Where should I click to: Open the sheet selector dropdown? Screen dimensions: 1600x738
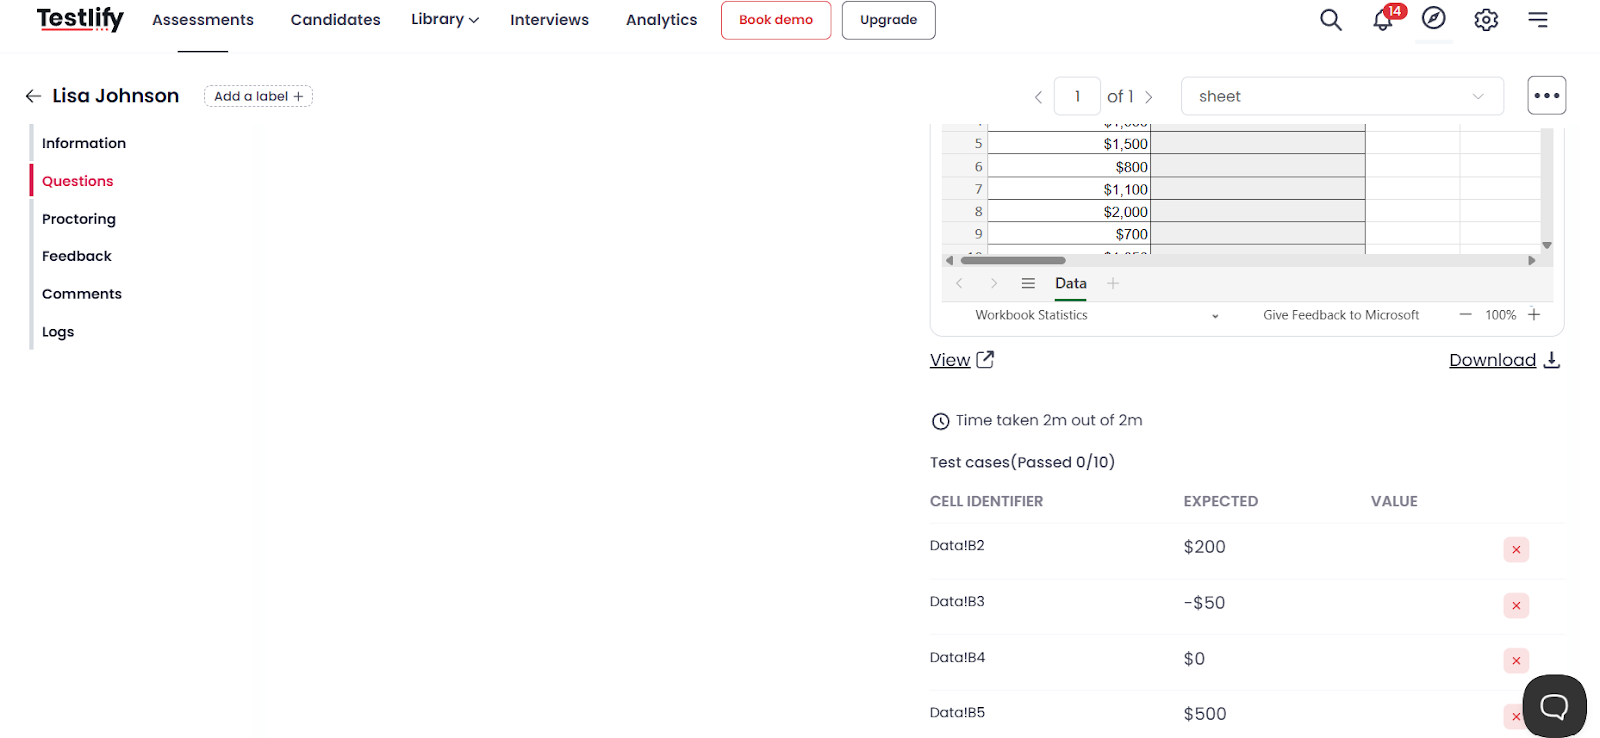point(1342,96)
